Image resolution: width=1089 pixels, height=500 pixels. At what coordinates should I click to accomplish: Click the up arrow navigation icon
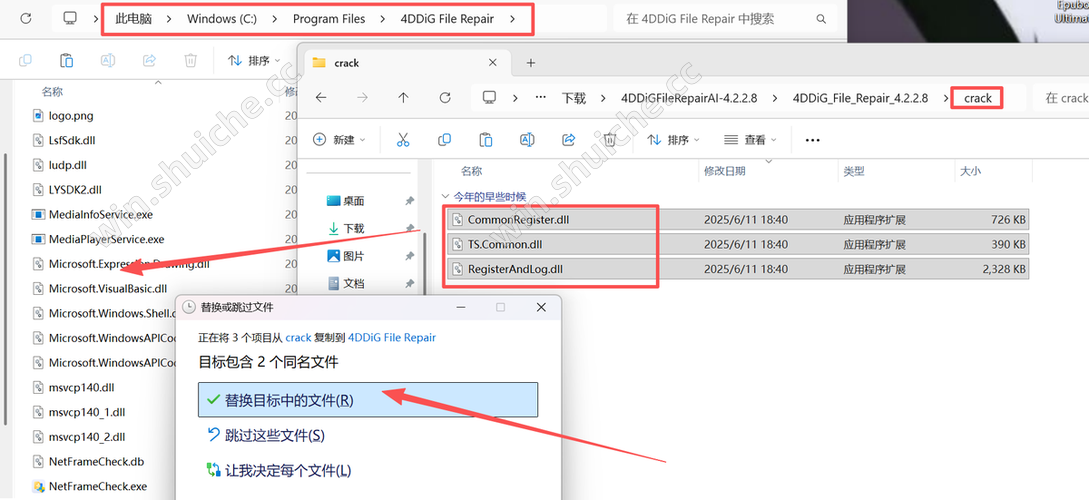tap(403, 98)
